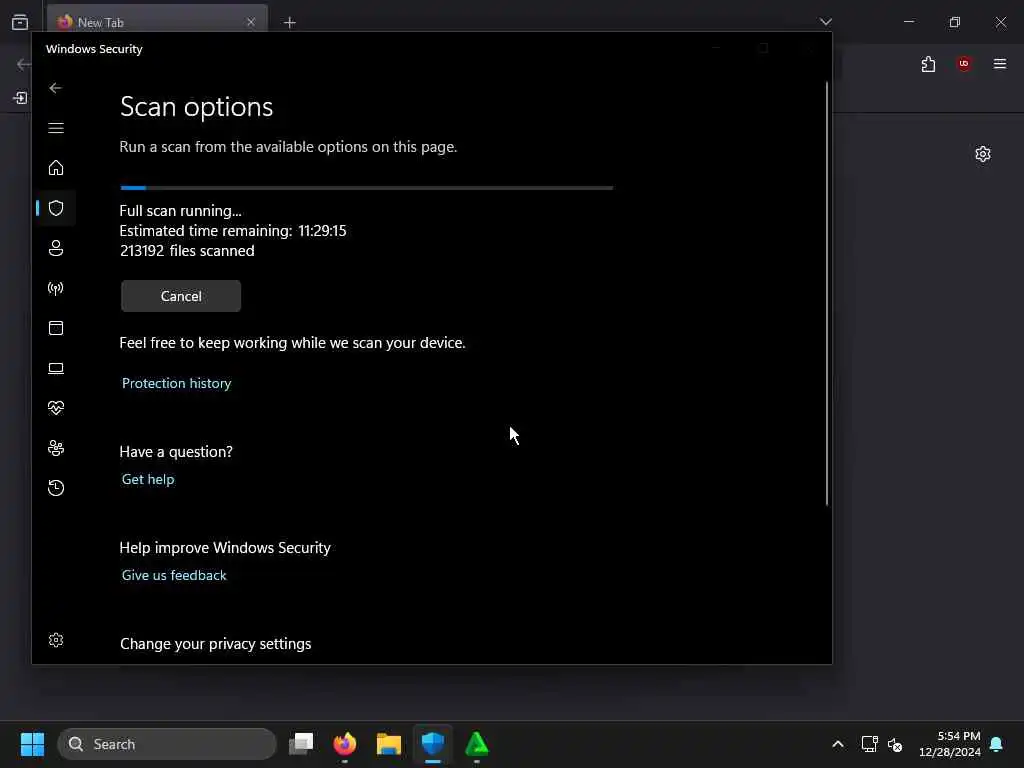
Task: Open File Explorer on the taskbar
Action: click(x=389, y=743)
